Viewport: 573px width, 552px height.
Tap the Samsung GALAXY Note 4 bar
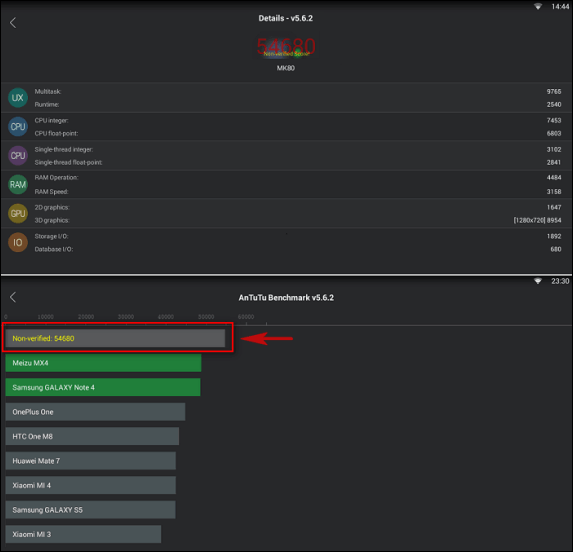tap(103, 387)
